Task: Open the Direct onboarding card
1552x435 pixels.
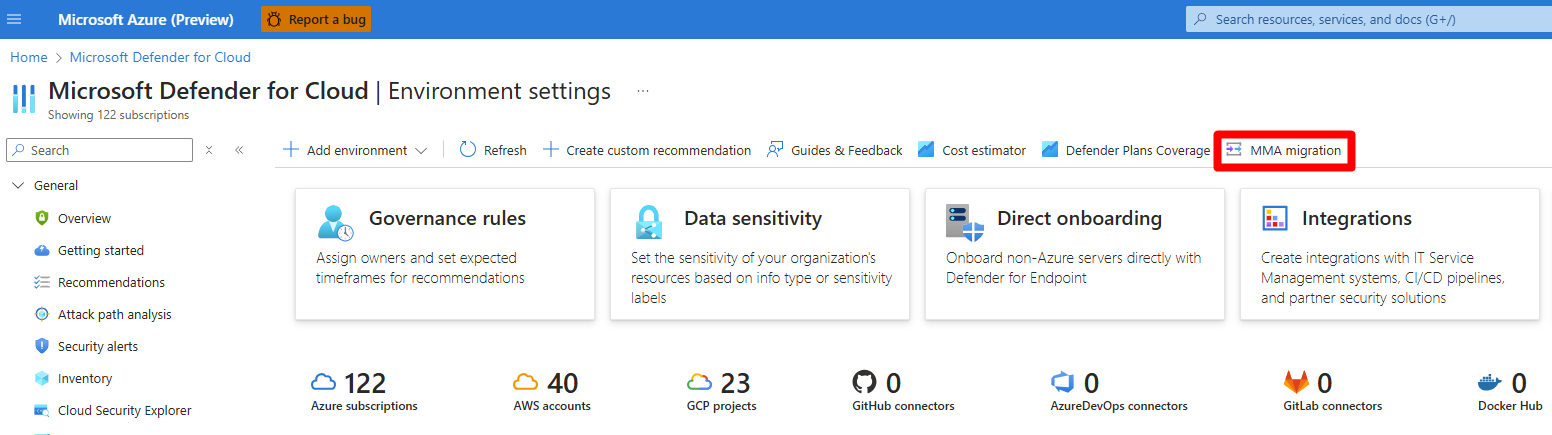Action: click(1074, 254)
